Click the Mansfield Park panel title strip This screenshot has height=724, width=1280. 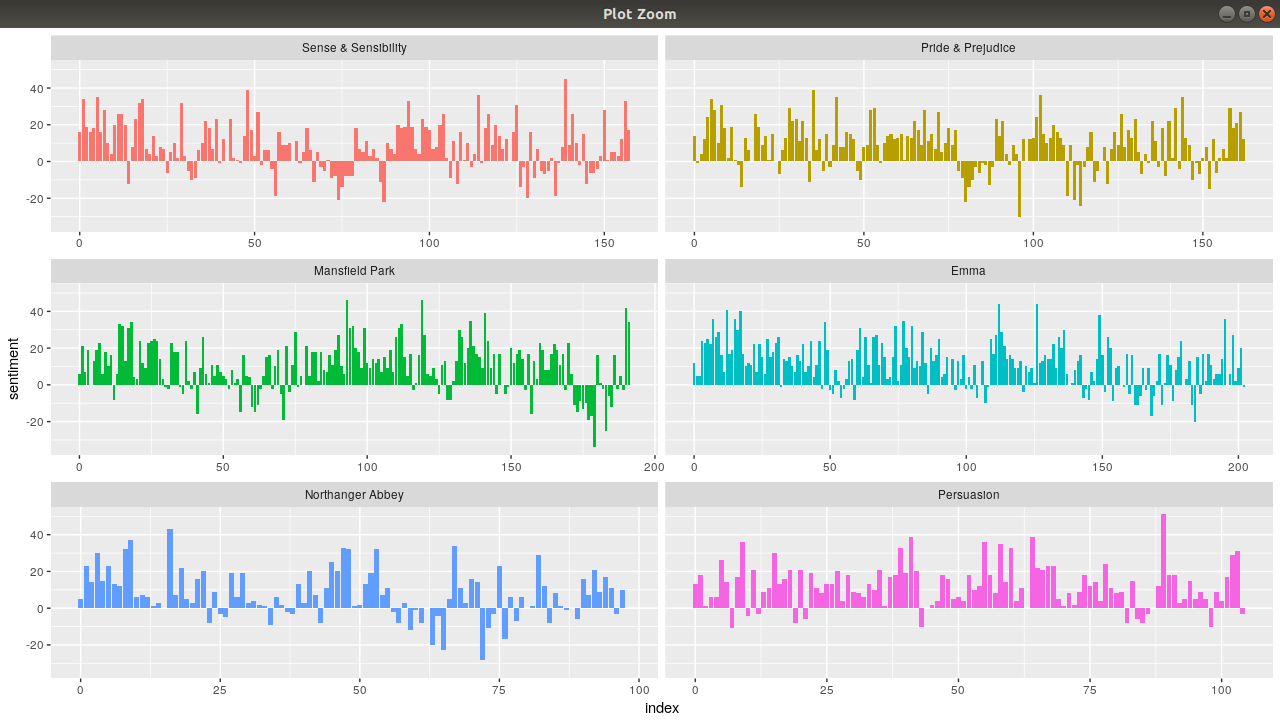[354, 271]
